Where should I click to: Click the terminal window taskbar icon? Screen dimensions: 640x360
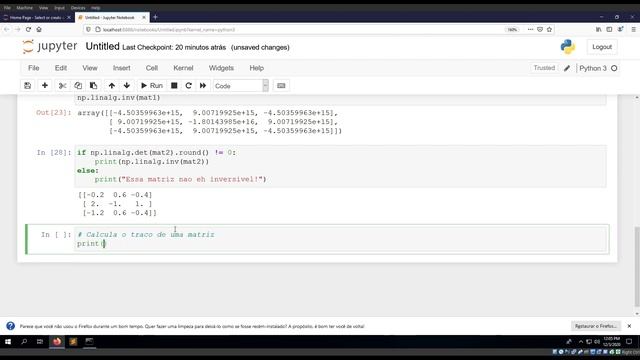click(x=89, y=342)
